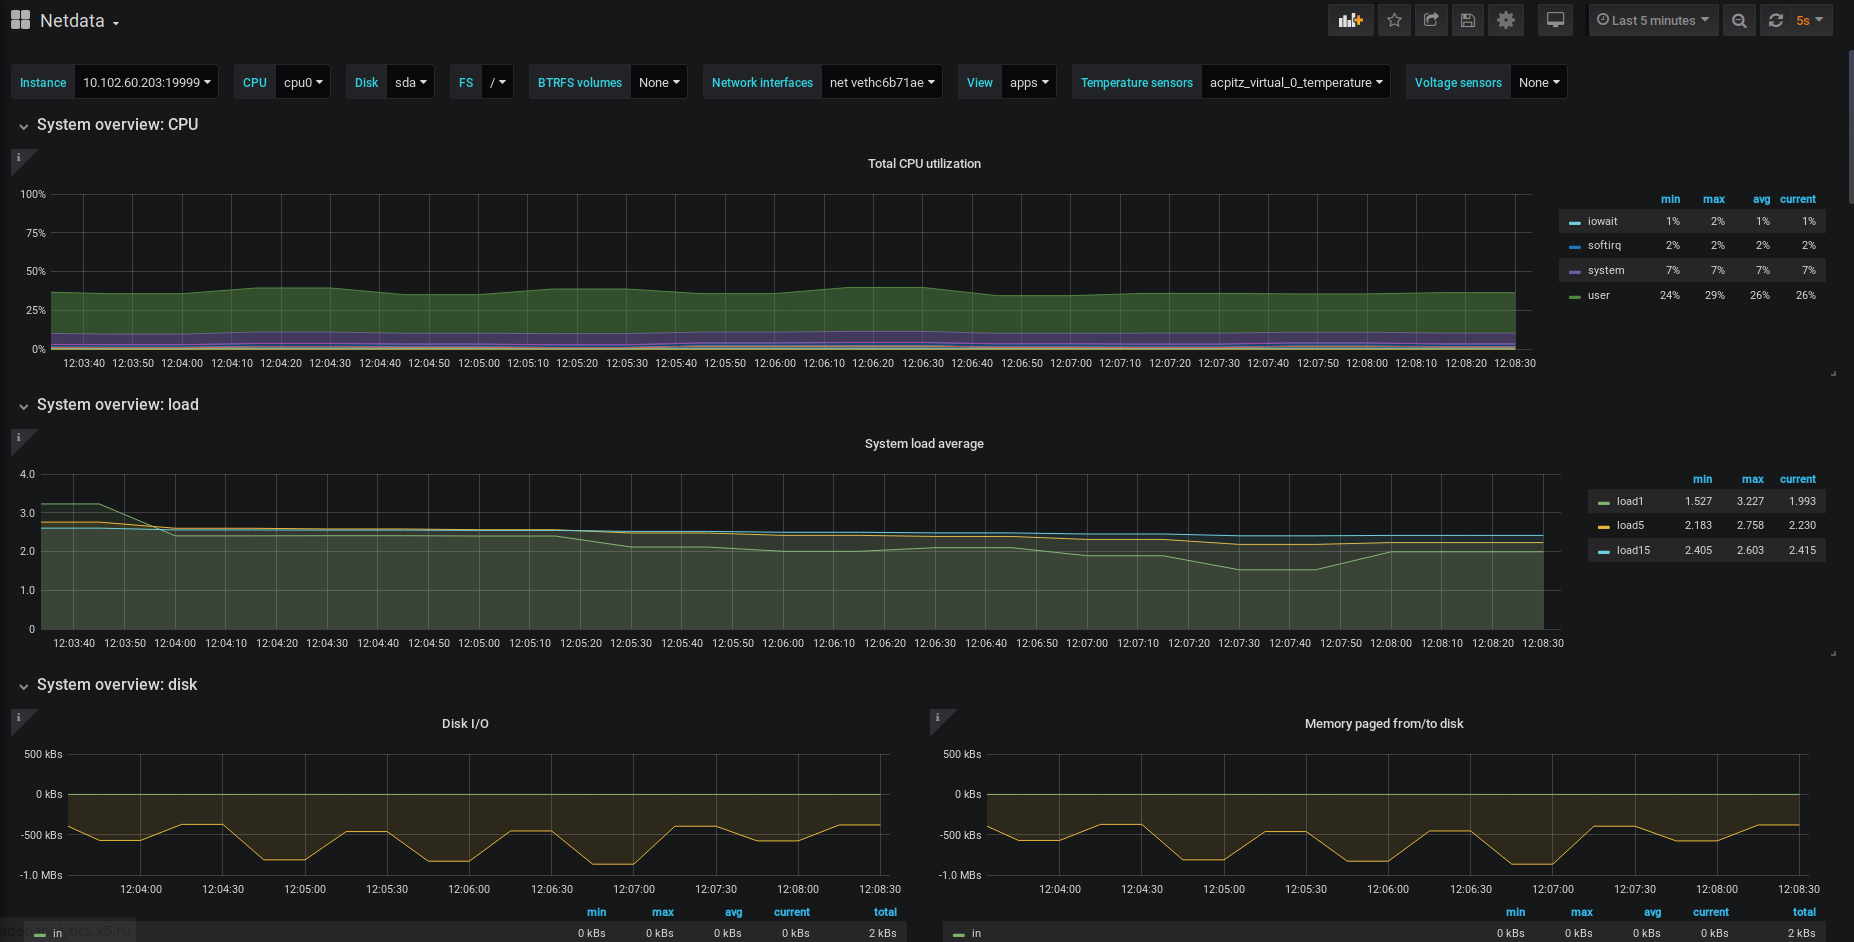Select a different Network interface

pyautogui.click(x=882, y=82)
